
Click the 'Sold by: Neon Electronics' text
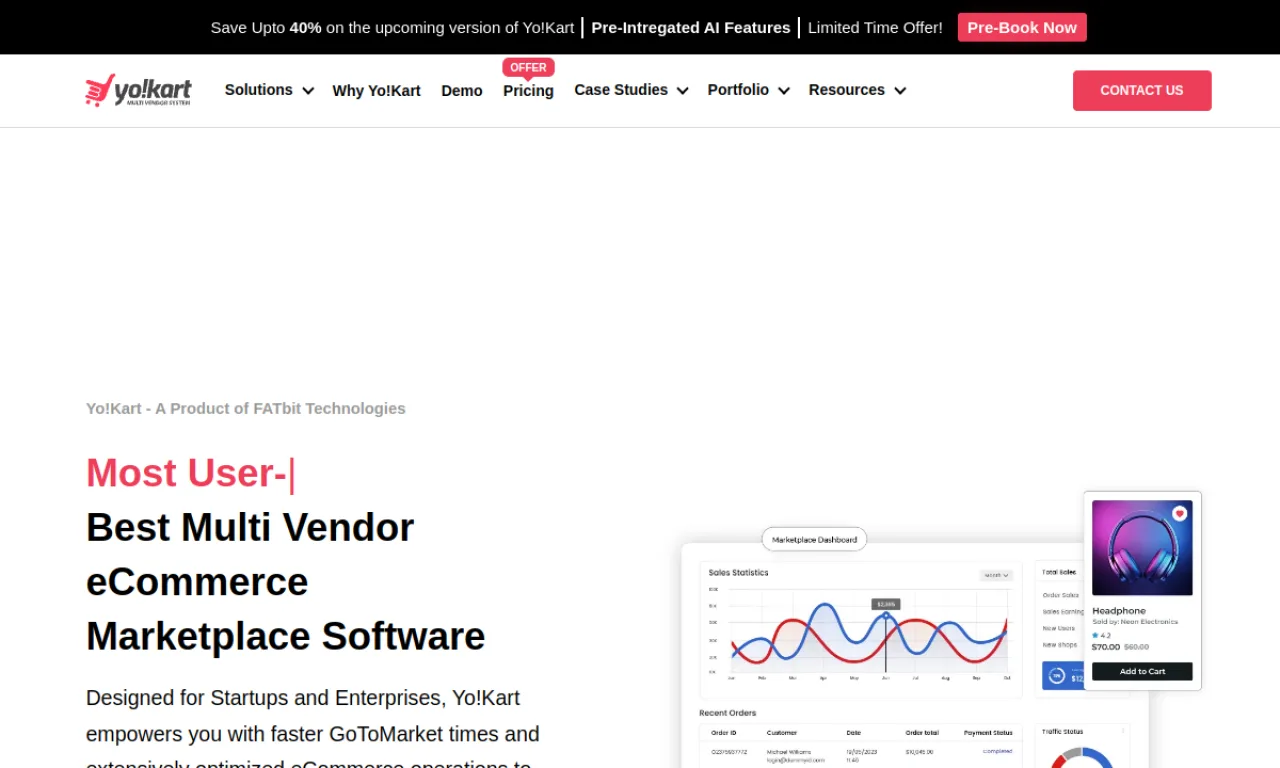click(1135, 622)
